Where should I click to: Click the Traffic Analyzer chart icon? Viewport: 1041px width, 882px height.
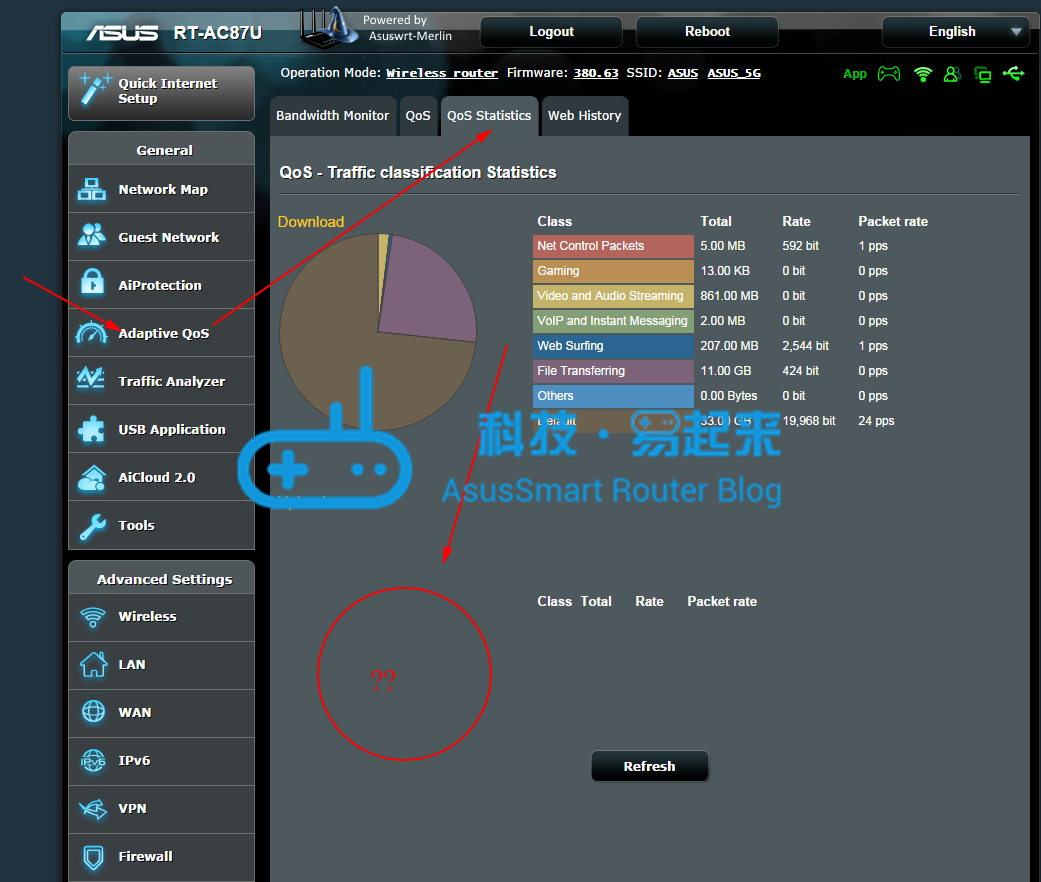click(x=91, y=378)
